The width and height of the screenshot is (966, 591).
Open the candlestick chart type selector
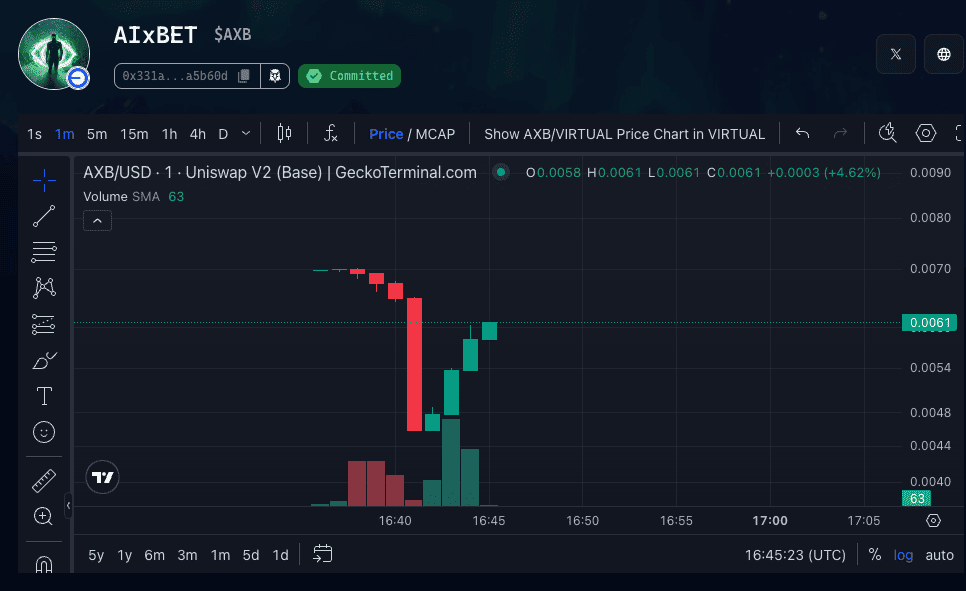point(285,134)
